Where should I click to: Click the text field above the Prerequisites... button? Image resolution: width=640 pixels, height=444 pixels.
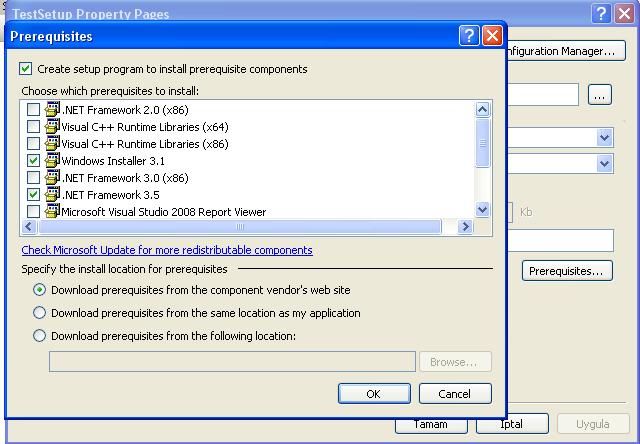560,240
